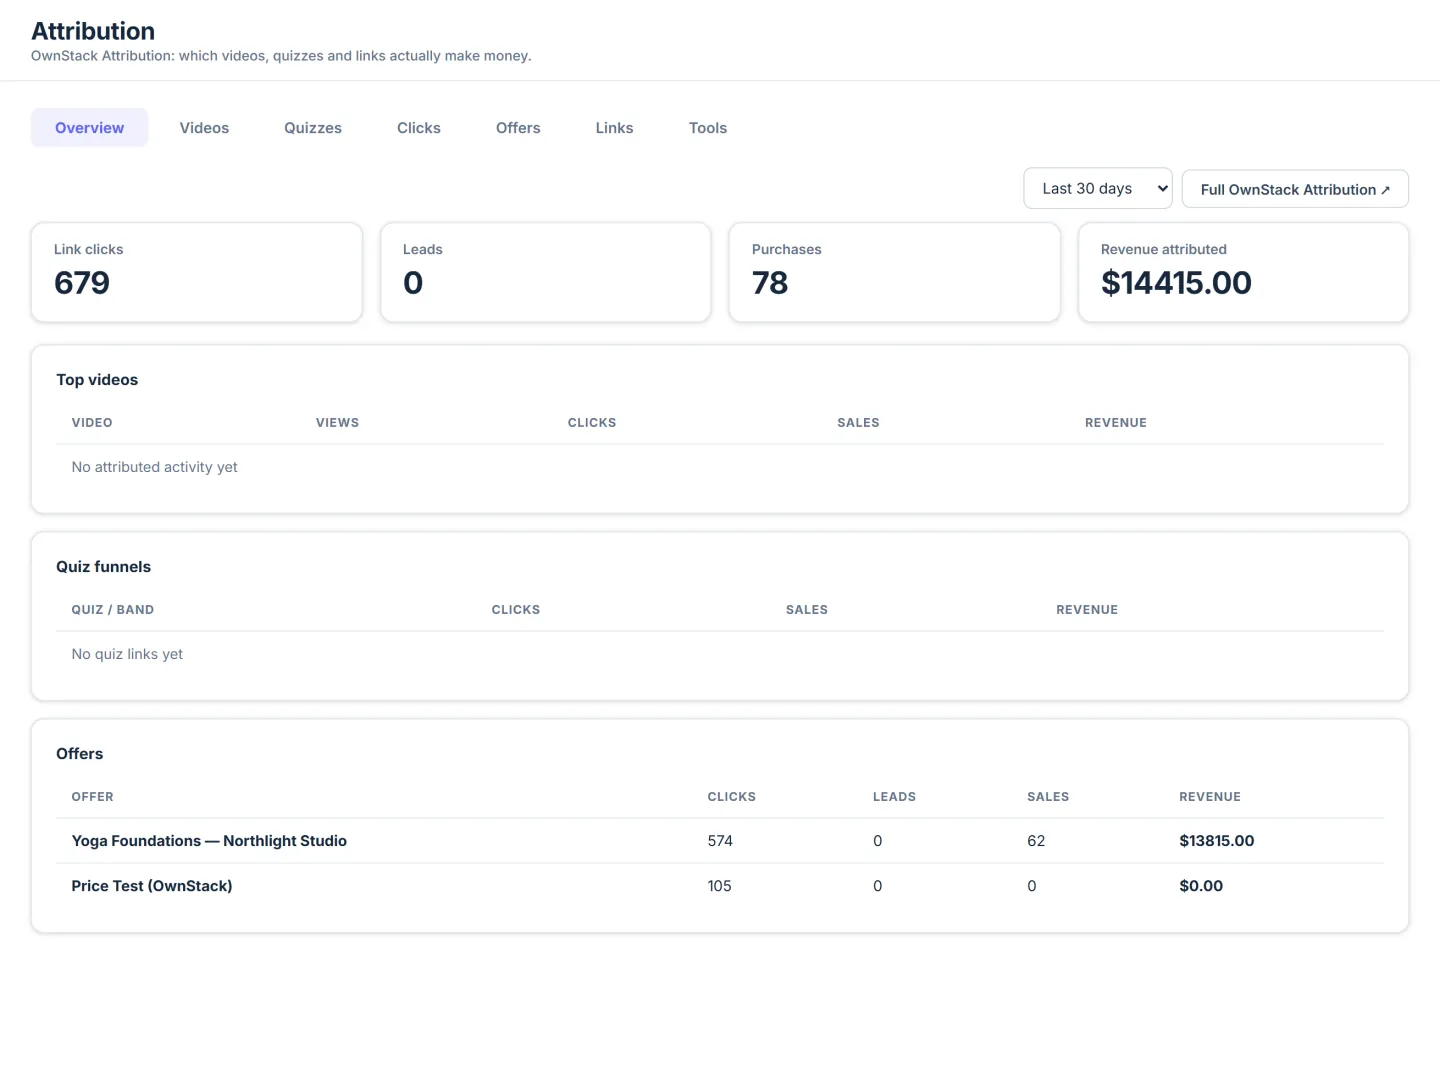Viewport: 1440px width, 1076px height.
Task: Click the Link clicks 679 card
Action: tap(197, 272)
